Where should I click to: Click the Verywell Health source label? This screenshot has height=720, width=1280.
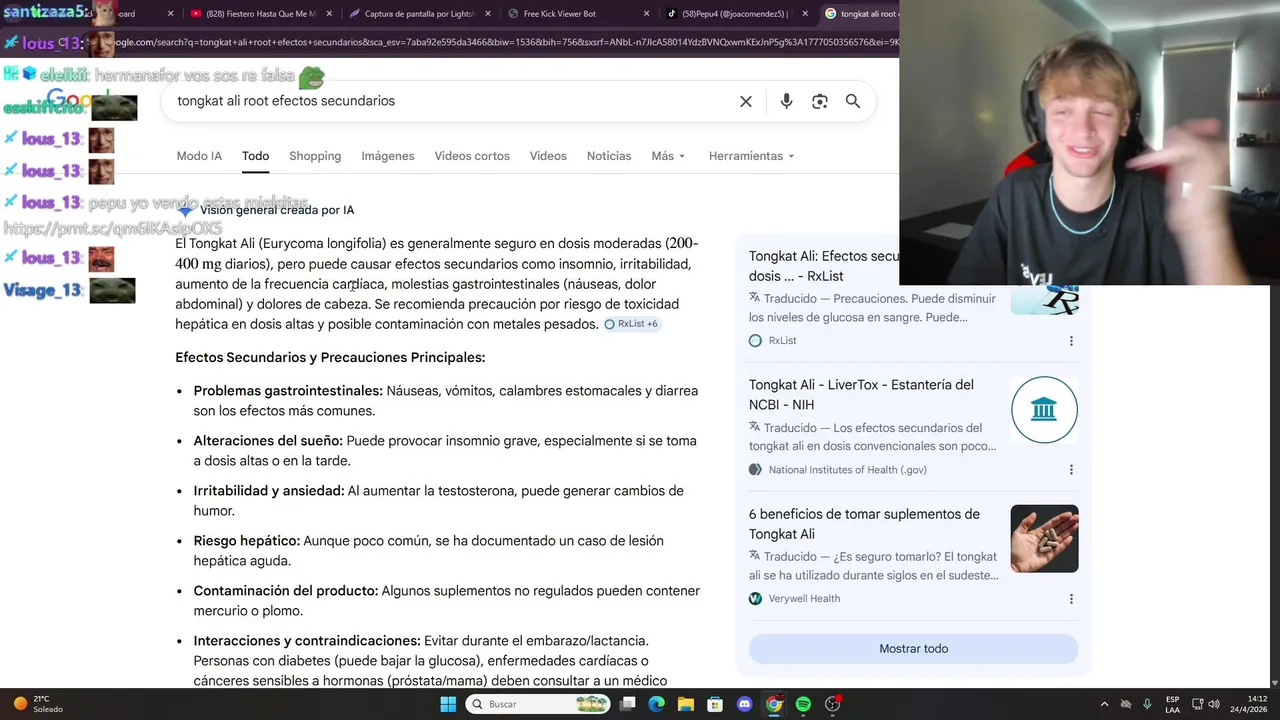[804, 599]
